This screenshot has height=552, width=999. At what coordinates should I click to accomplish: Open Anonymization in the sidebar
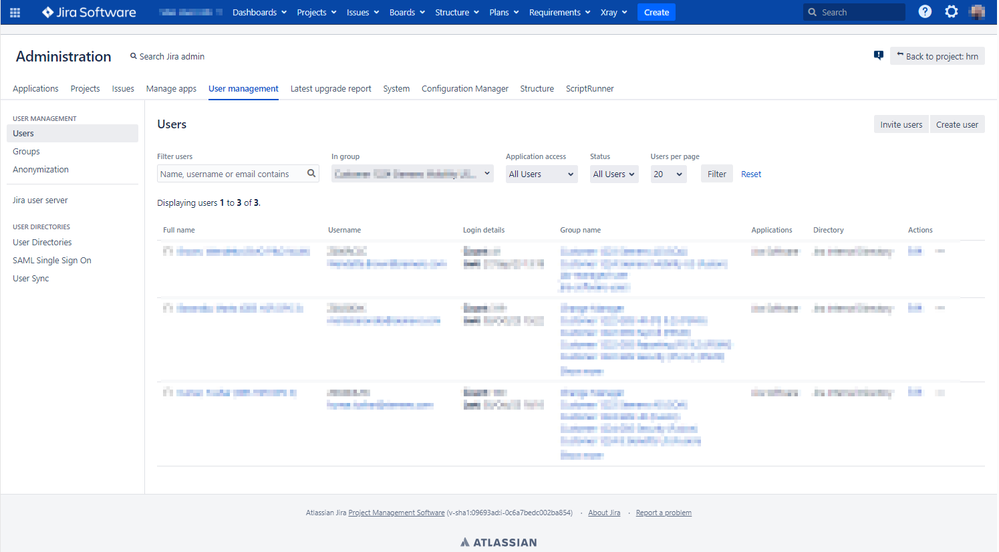[41, 169]
